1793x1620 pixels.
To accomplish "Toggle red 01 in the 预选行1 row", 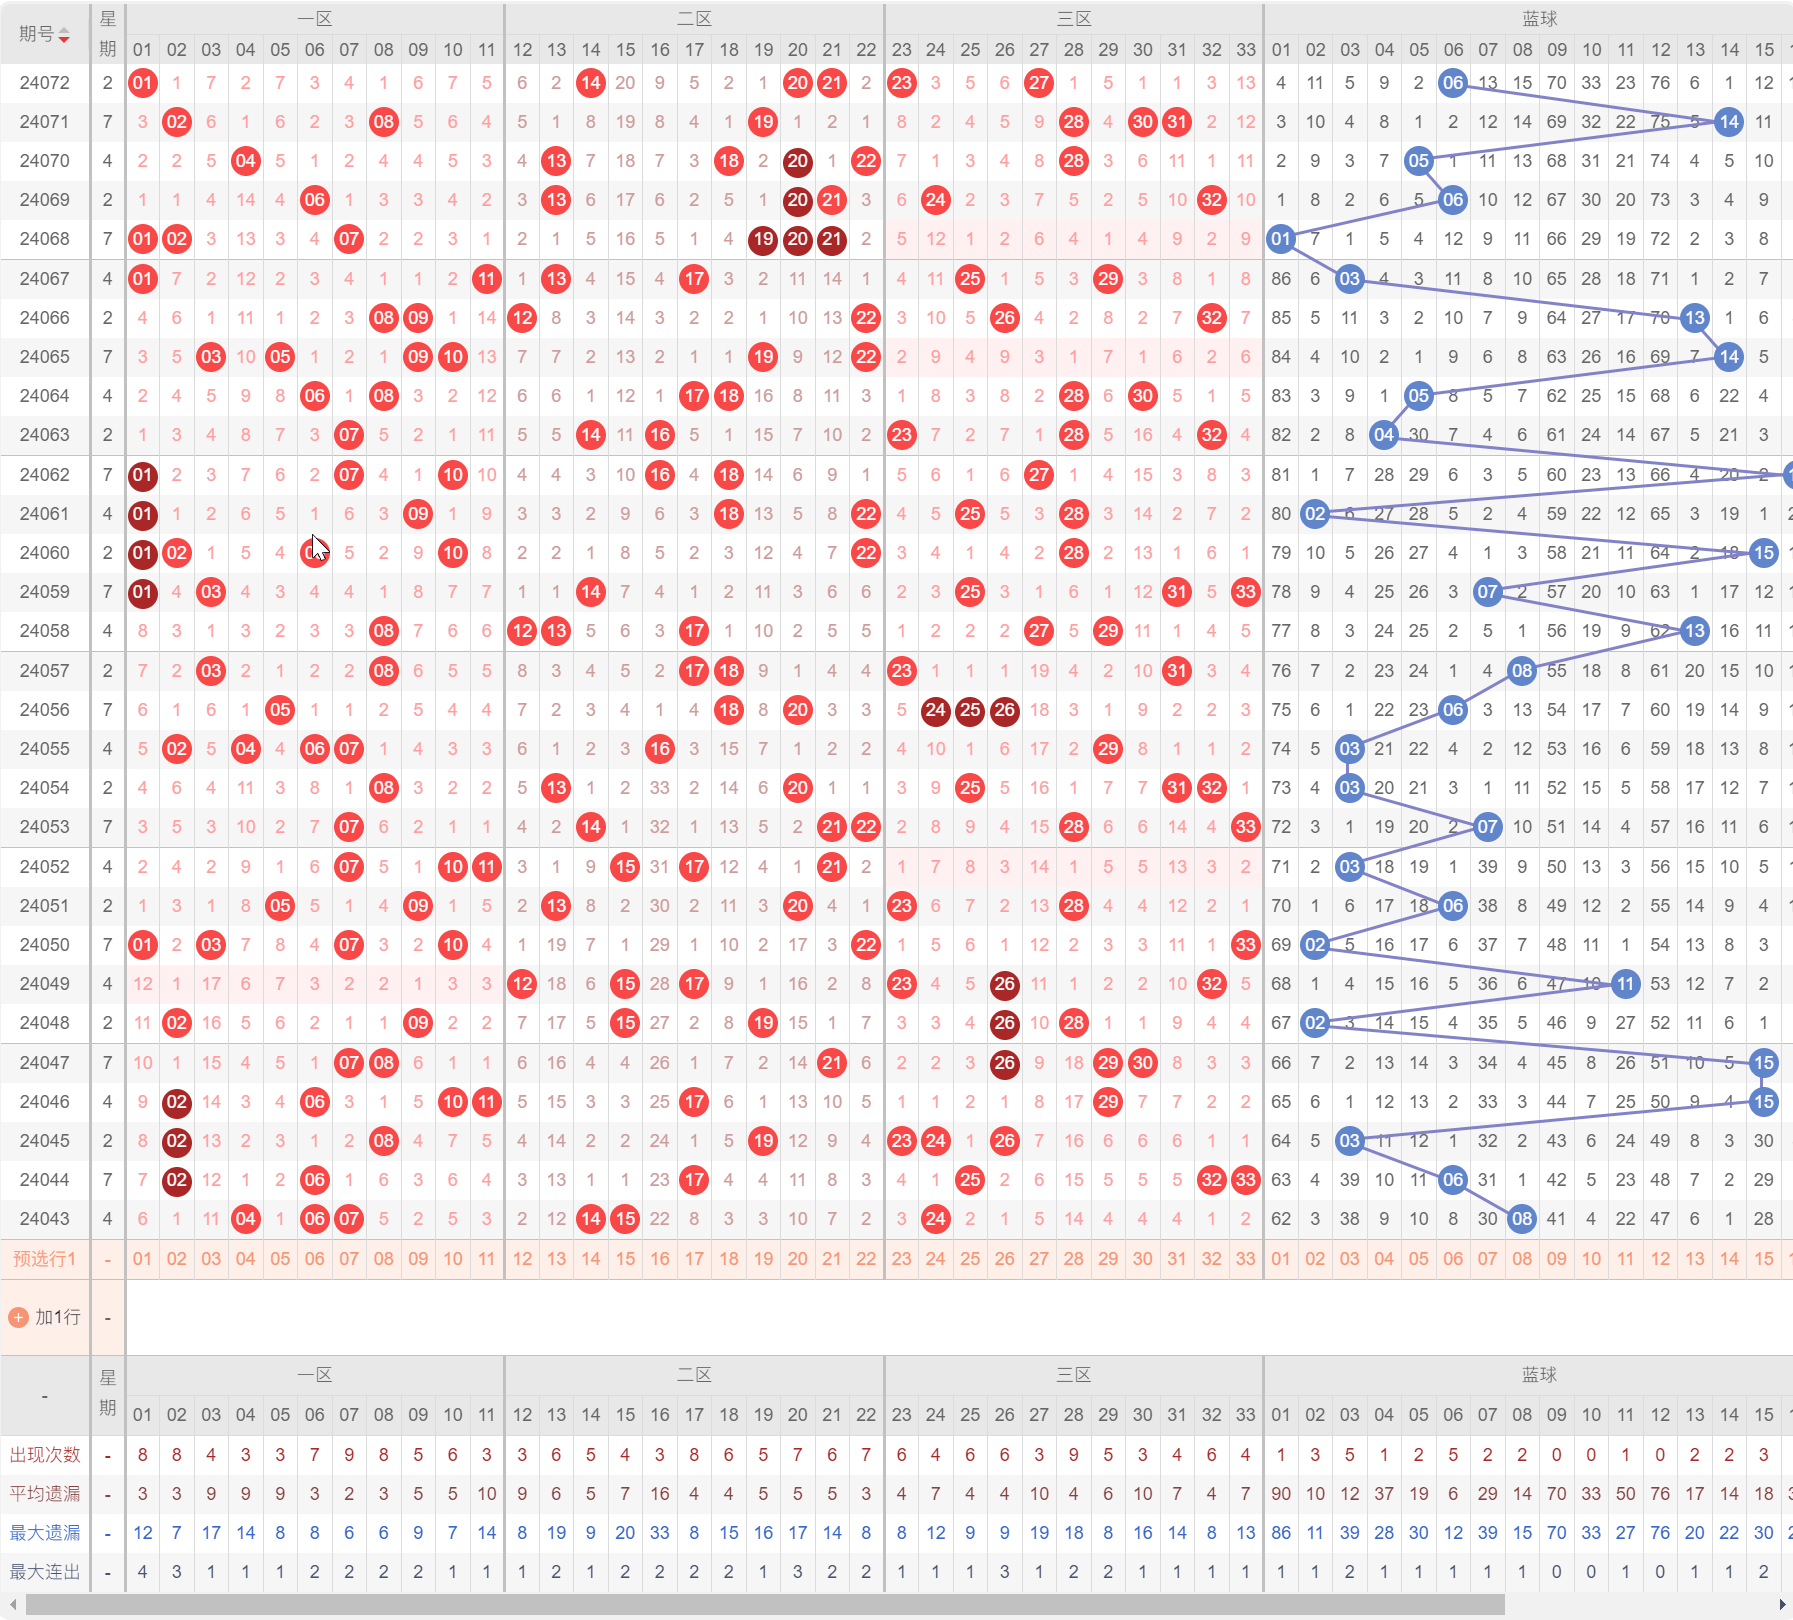I will 143,1259.
